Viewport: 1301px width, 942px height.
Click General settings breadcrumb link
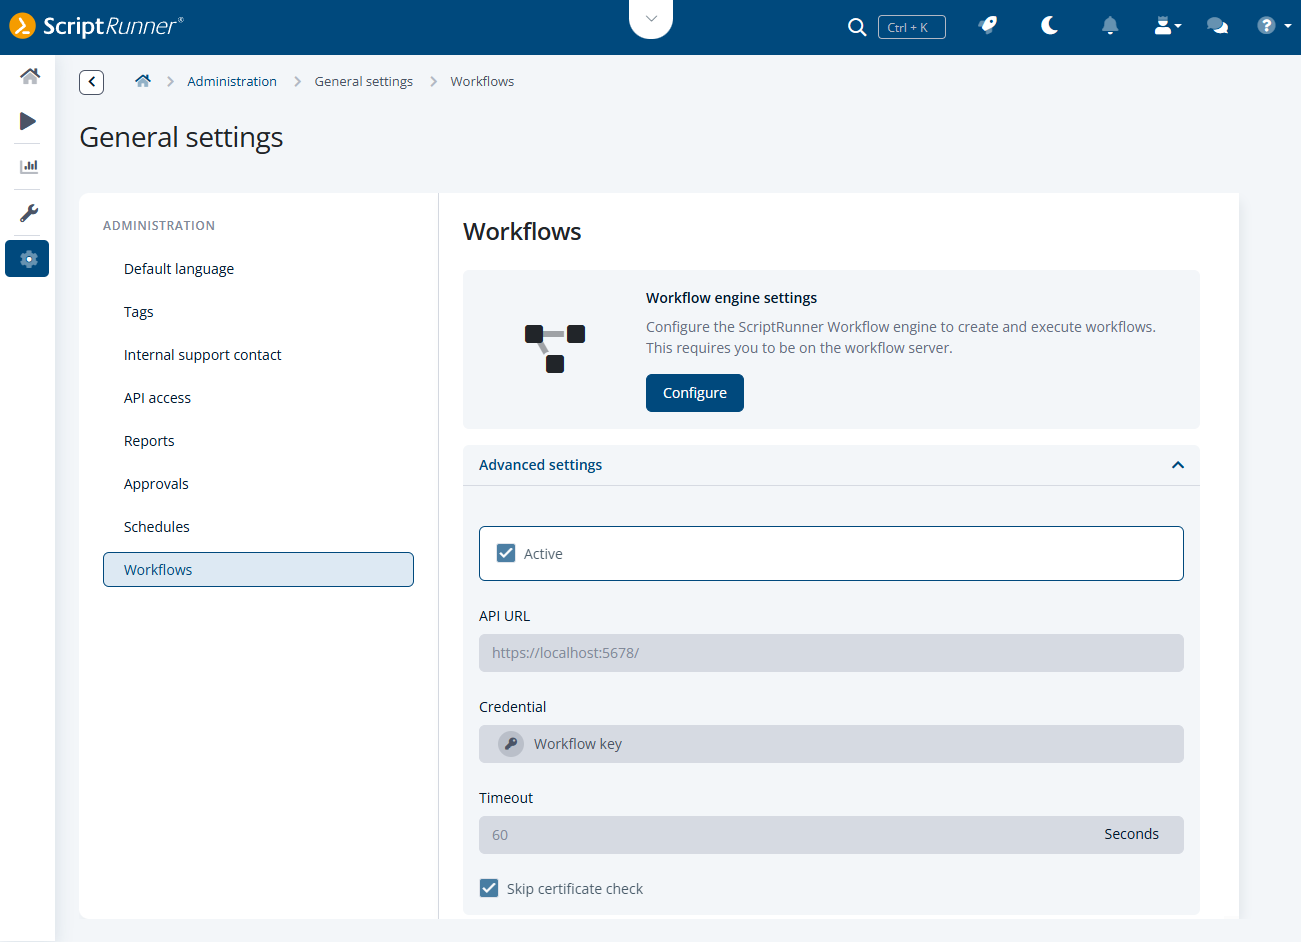click(x=364, y=82)
